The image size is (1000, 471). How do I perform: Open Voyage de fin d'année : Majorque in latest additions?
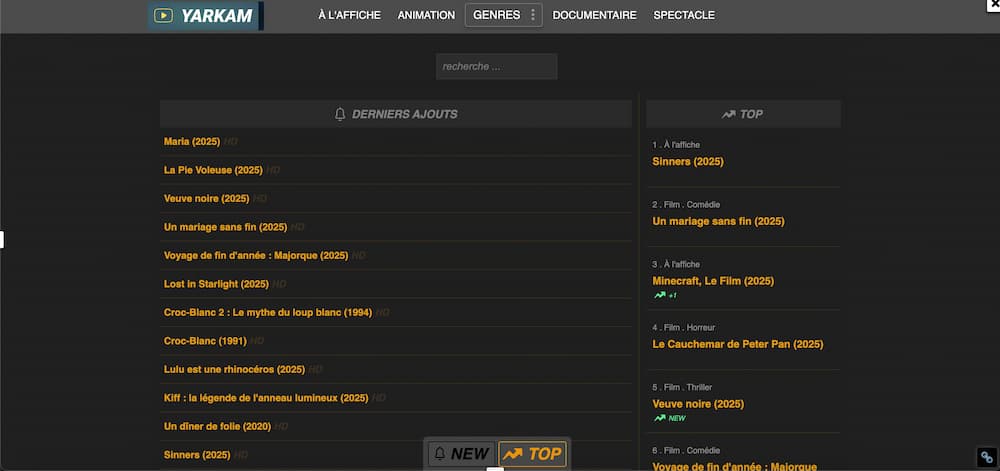tap(256, 256)
